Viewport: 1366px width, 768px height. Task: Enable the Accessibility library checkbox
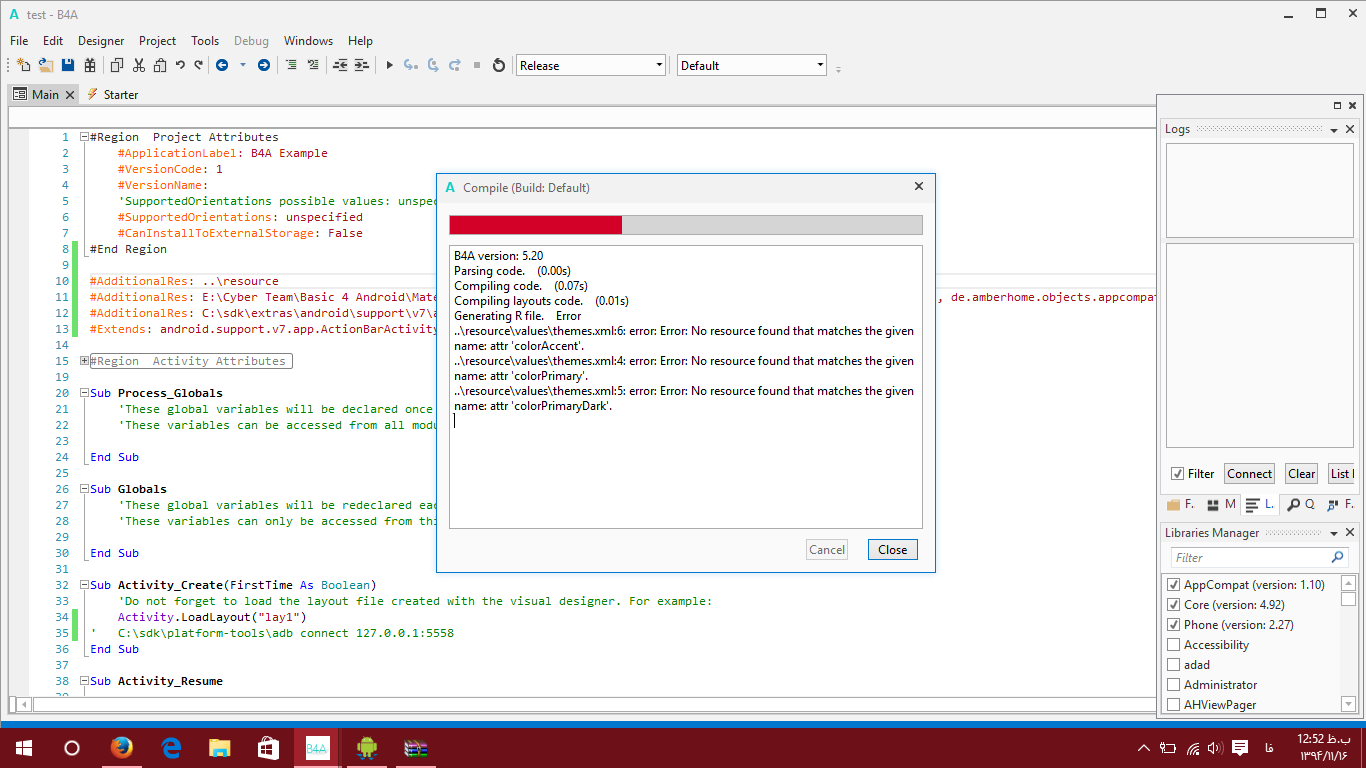(1174, 645)
